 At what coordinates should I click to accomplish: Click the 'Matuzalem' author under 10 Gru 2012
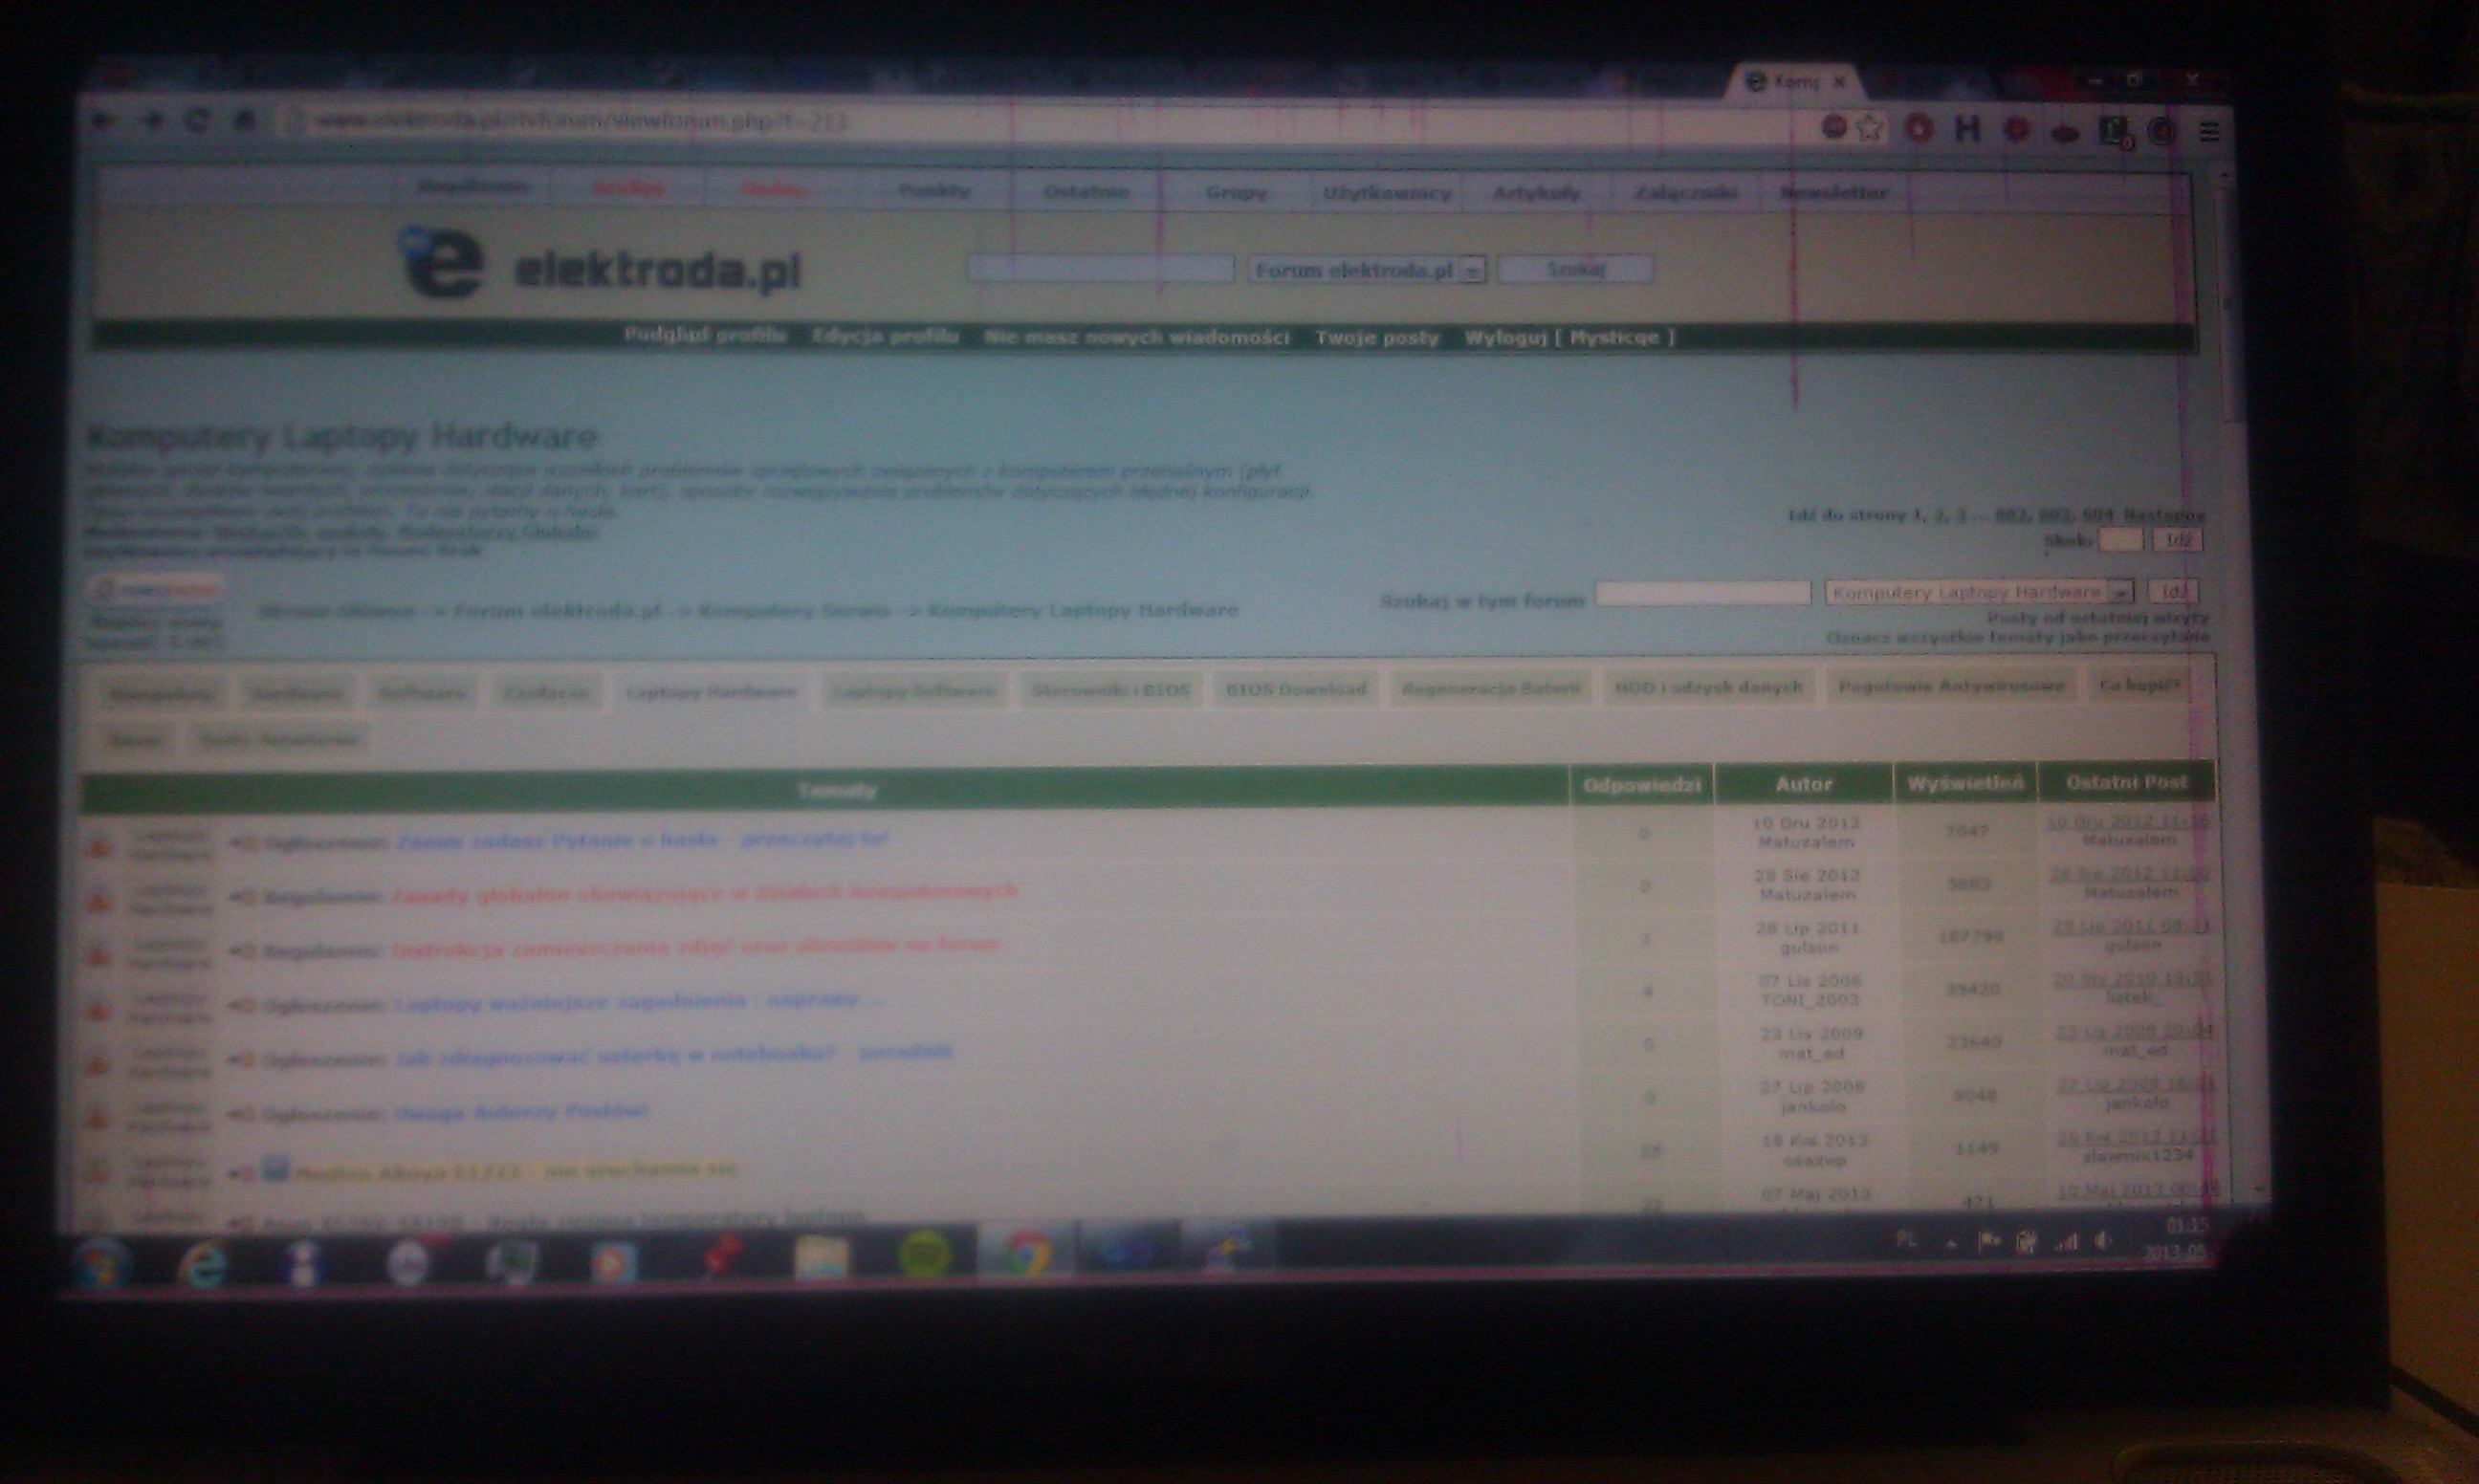(x=1806, y=842)
